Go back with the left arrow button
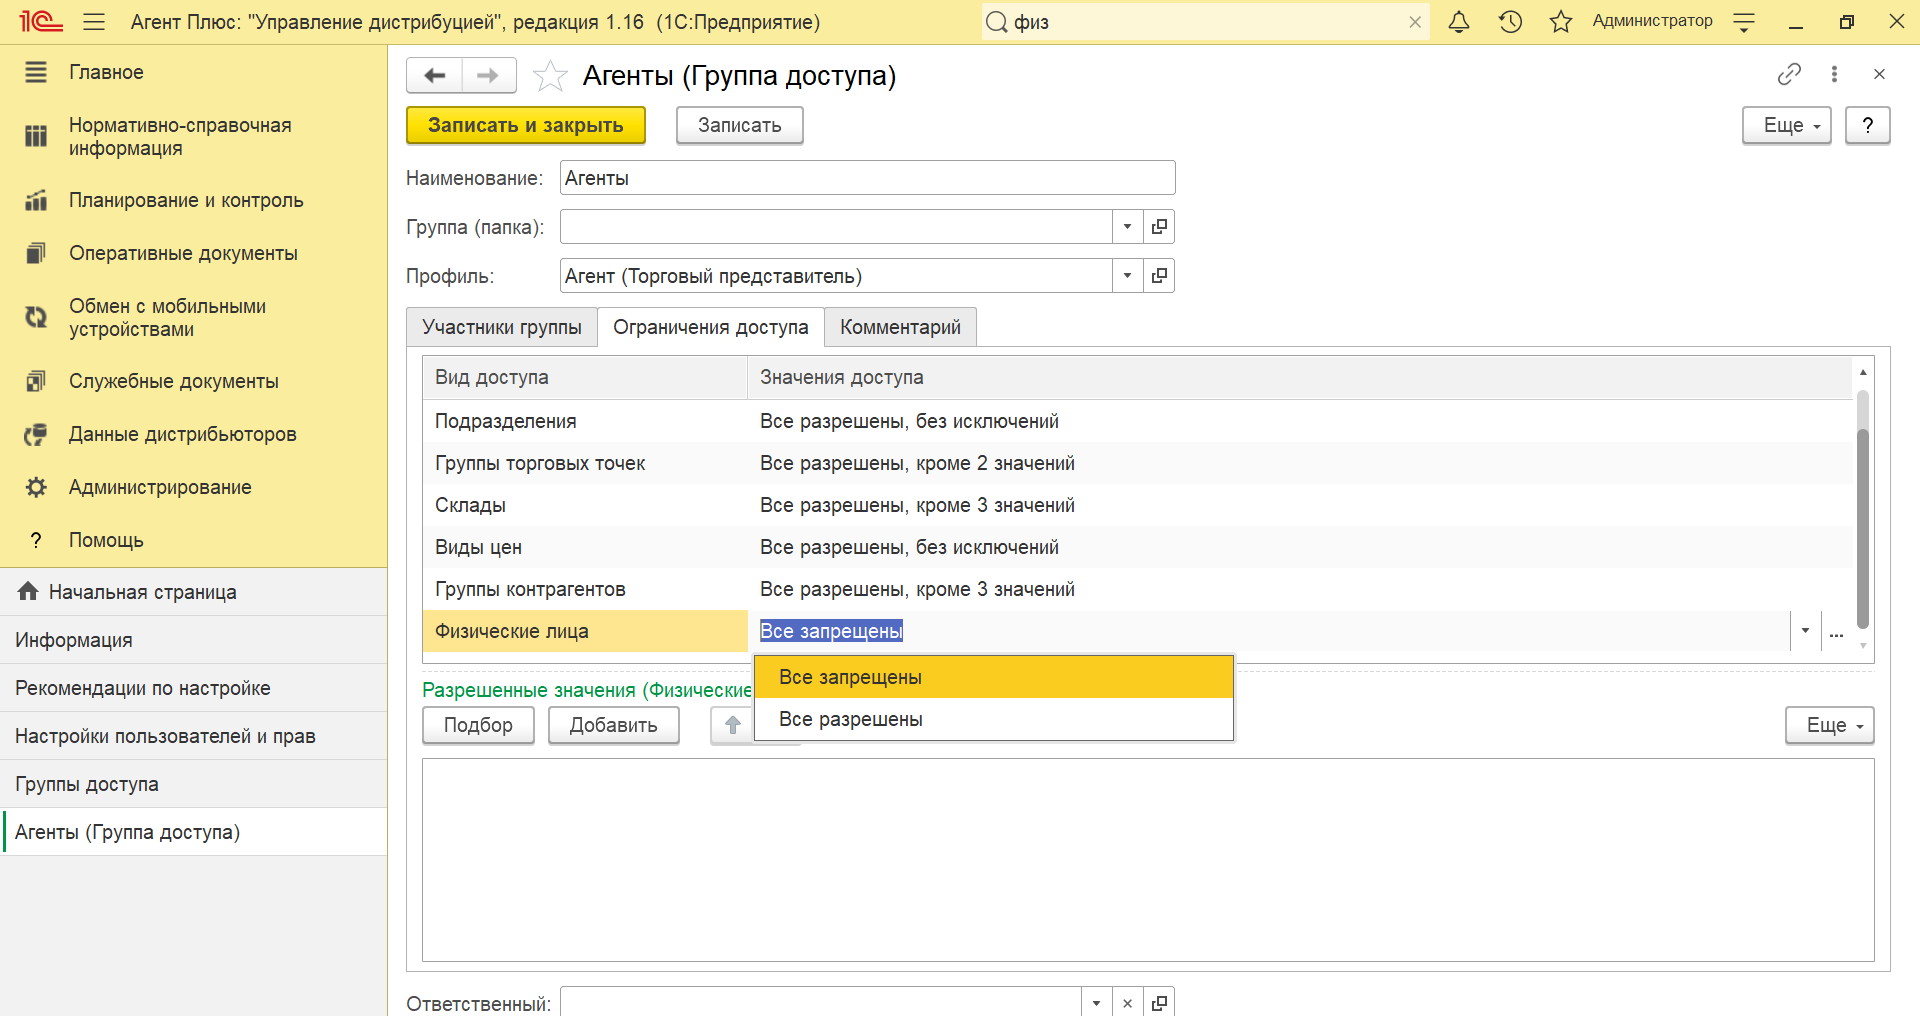1920x1016 pixels. (434, 75)
